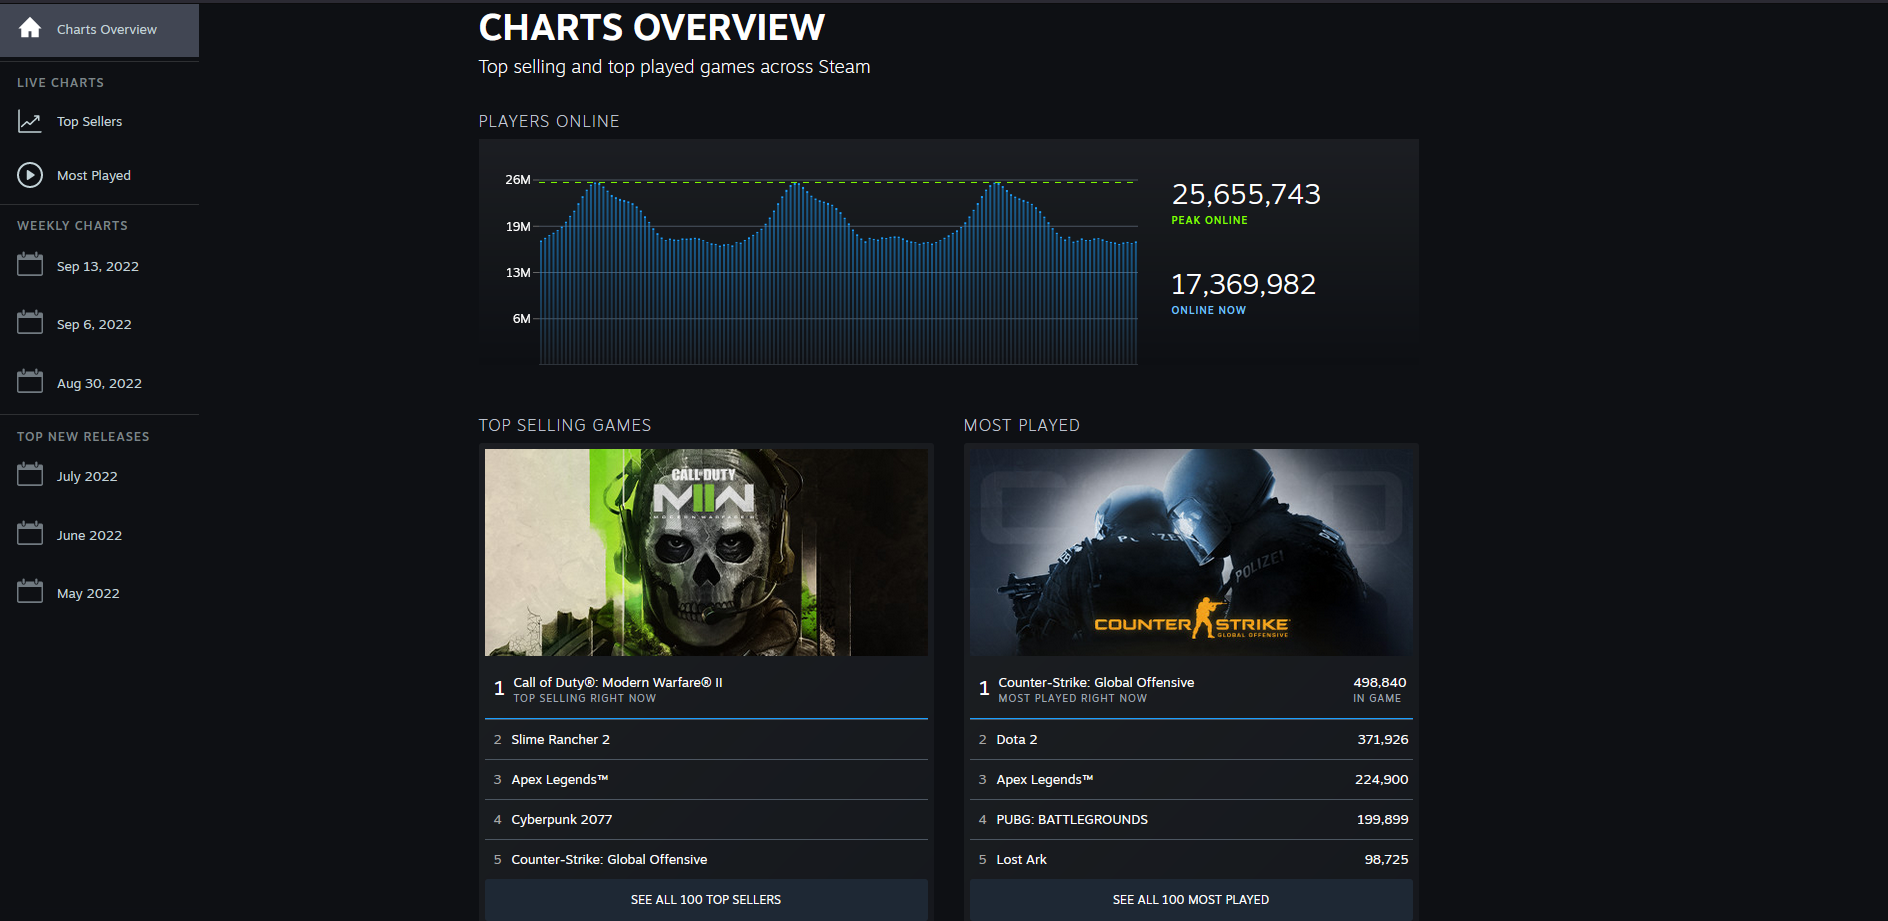Viewport: 1888px width, 921px height.
Task: Open the Top Sellers live chart
Action: pos(89,122)
